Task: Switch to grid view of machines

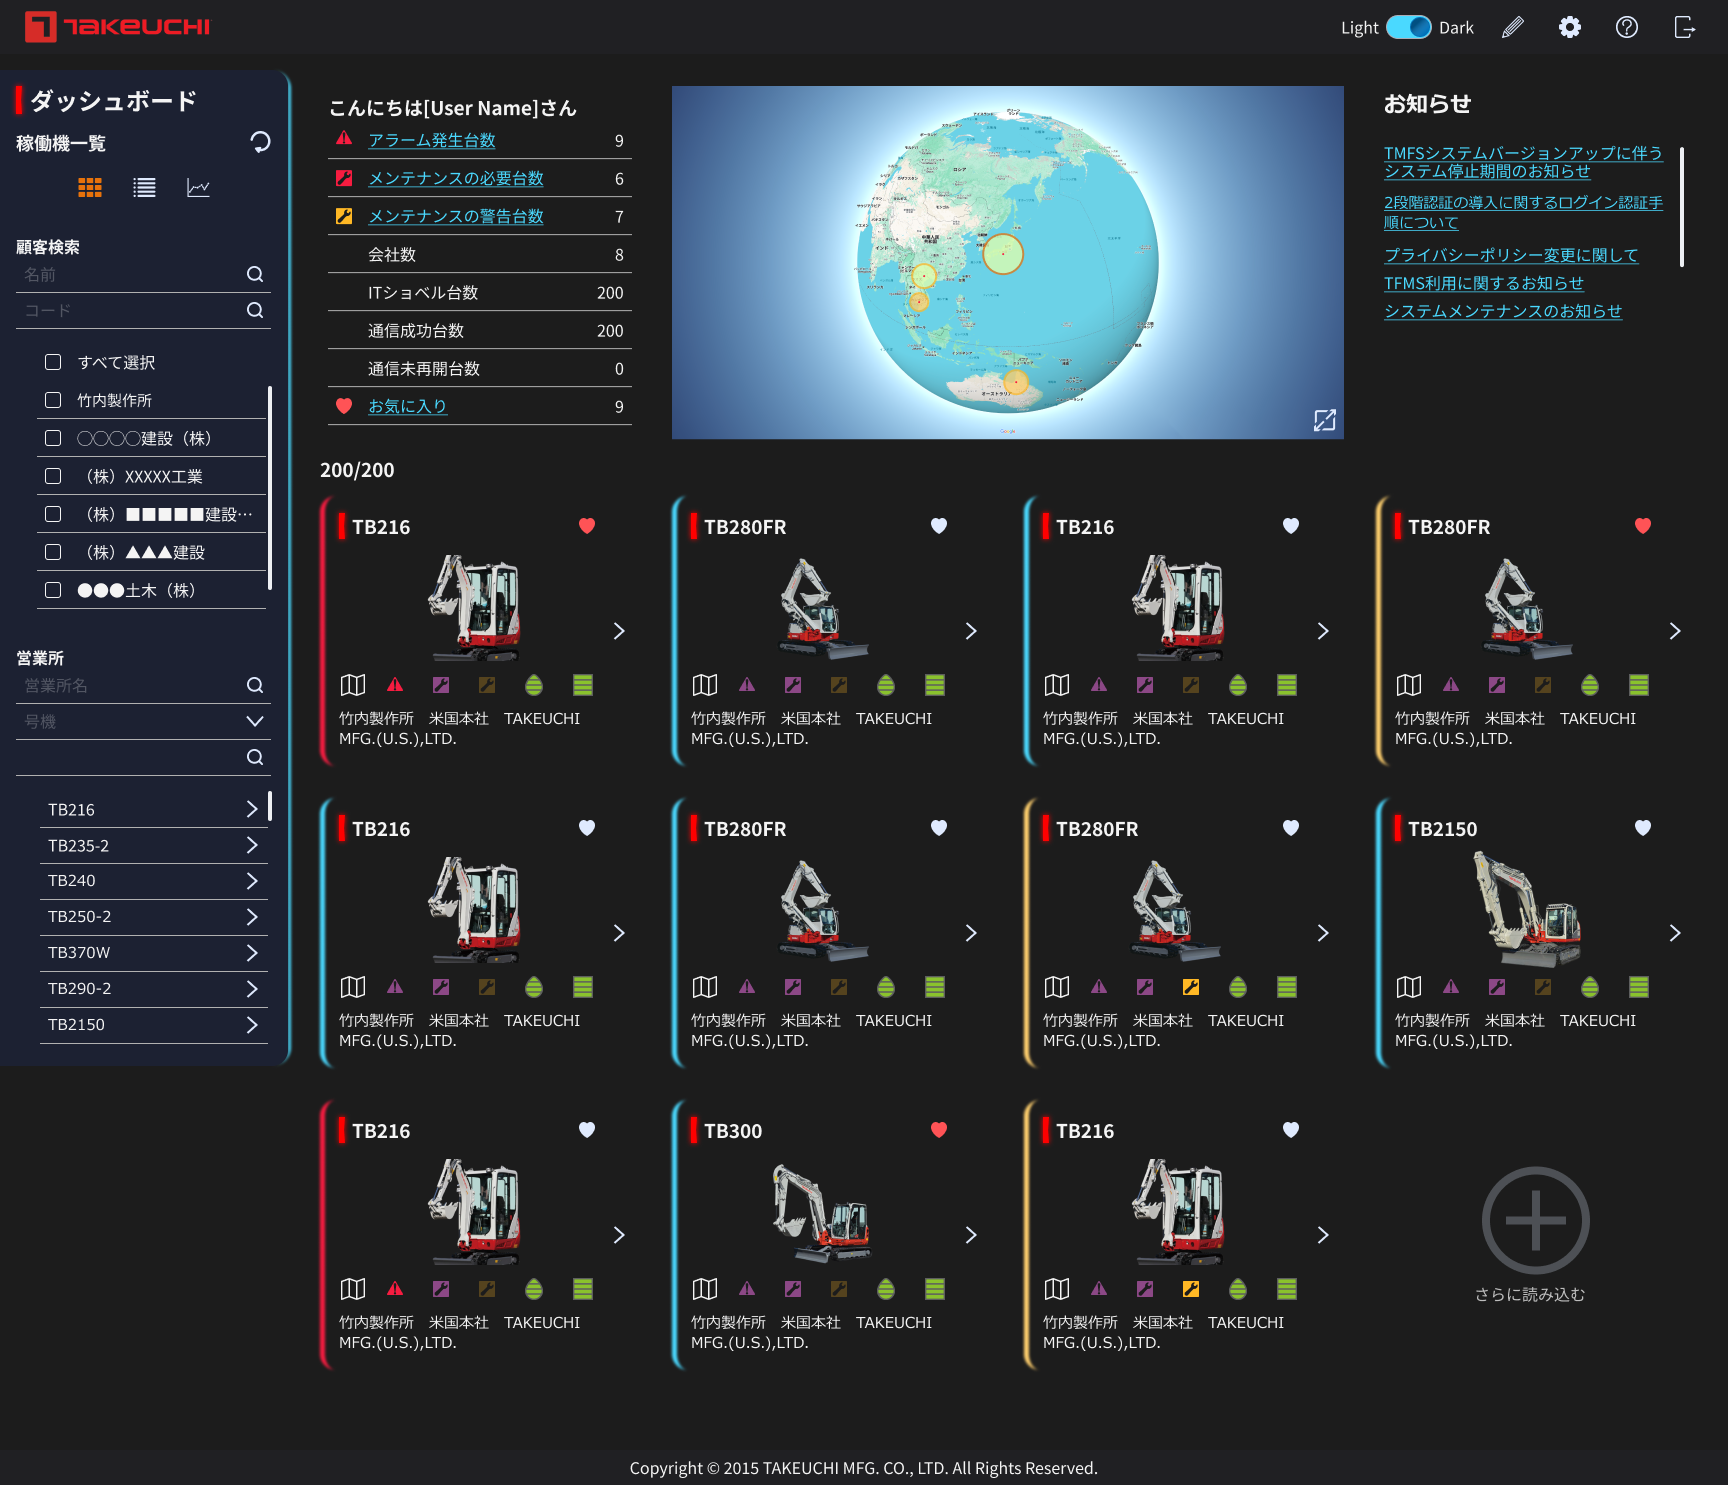Action: (90, 188)
